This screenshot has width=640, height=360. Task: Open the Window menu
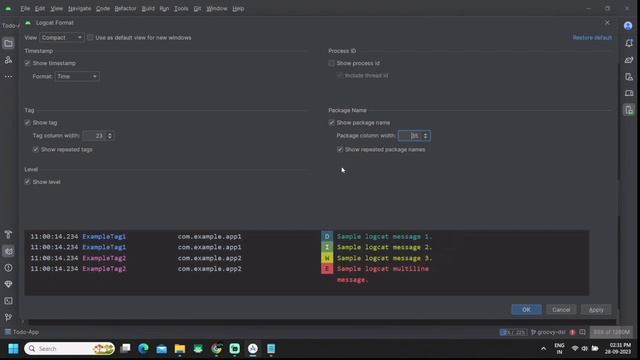point(216,9)
